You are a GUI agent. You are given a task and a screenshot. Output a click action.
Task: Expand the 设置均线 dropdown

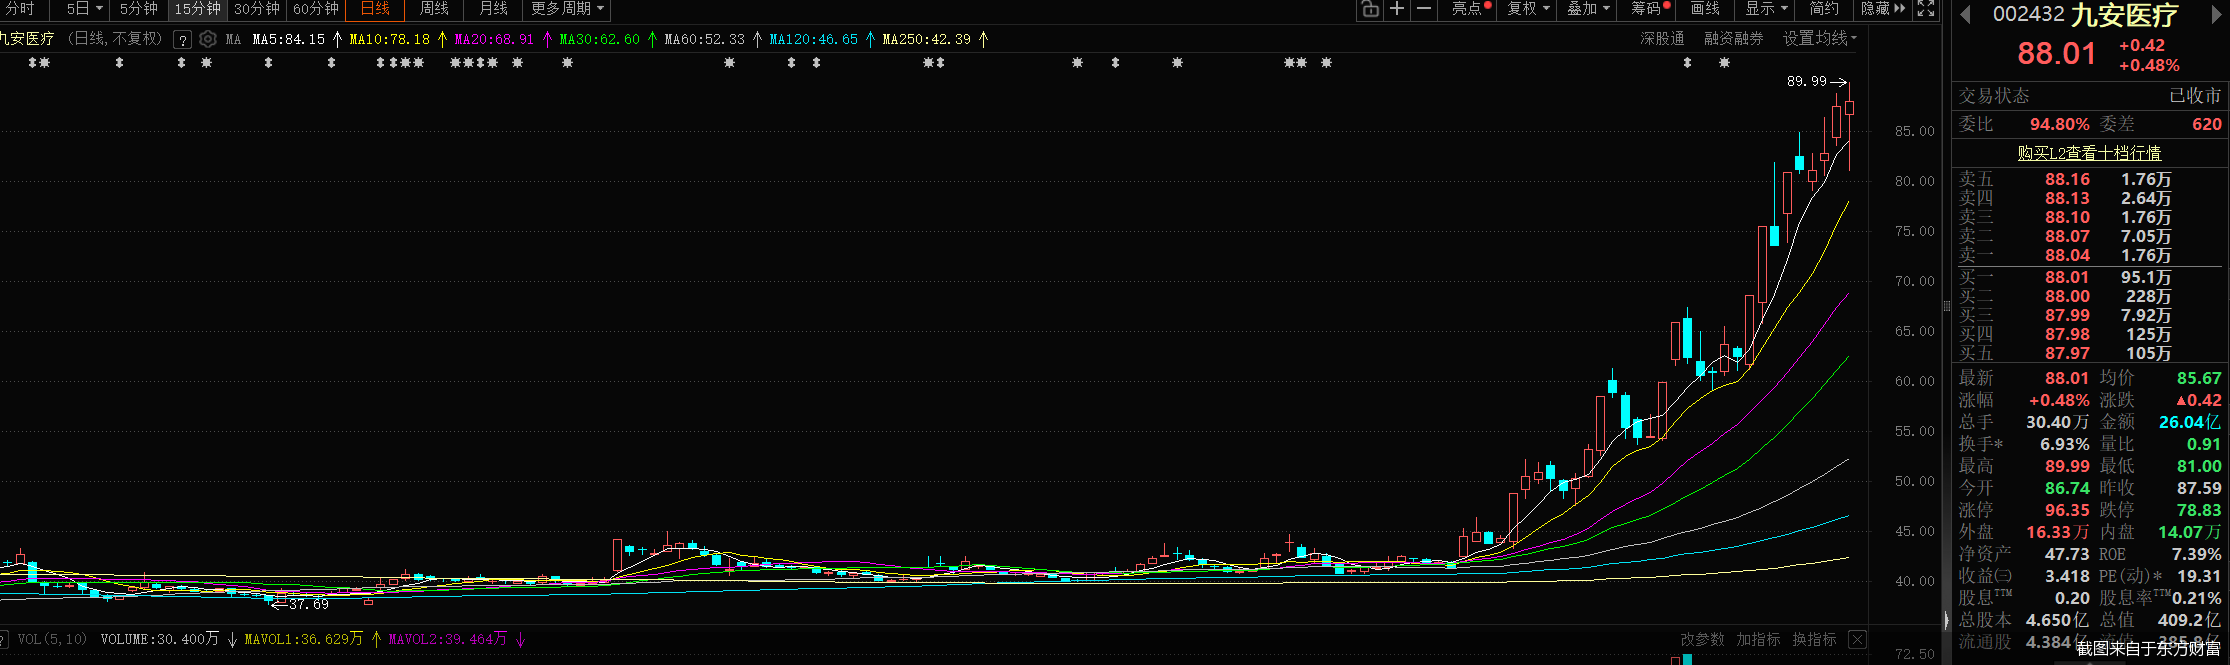tap(1819, 39)
